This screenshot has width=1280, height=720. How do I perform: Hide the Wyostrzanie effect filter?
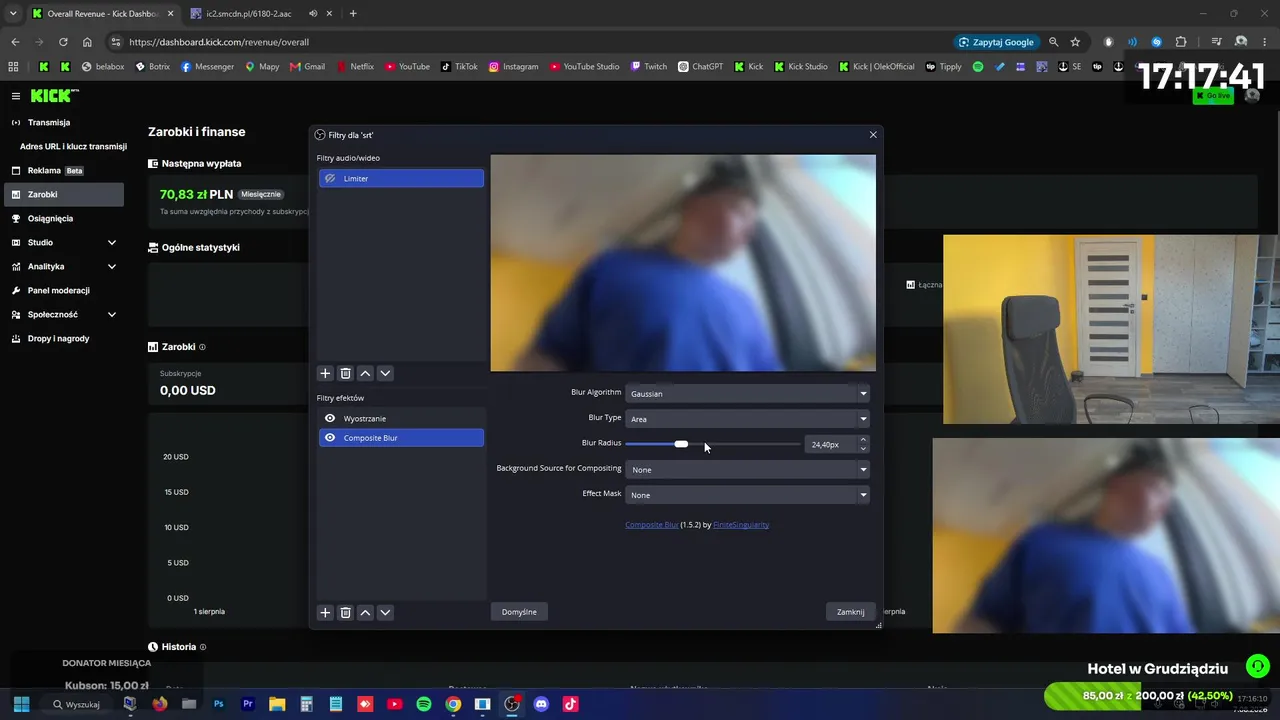(x=330, y=418)
